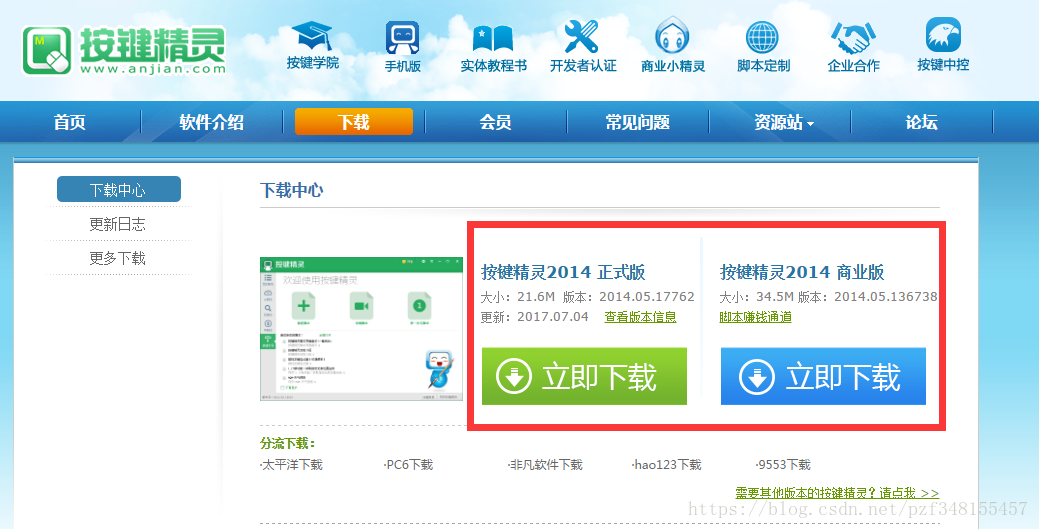
Task: Click 按键精灵2014 商业版 title text
Action: pyautogui.click(x=802, y=272)
